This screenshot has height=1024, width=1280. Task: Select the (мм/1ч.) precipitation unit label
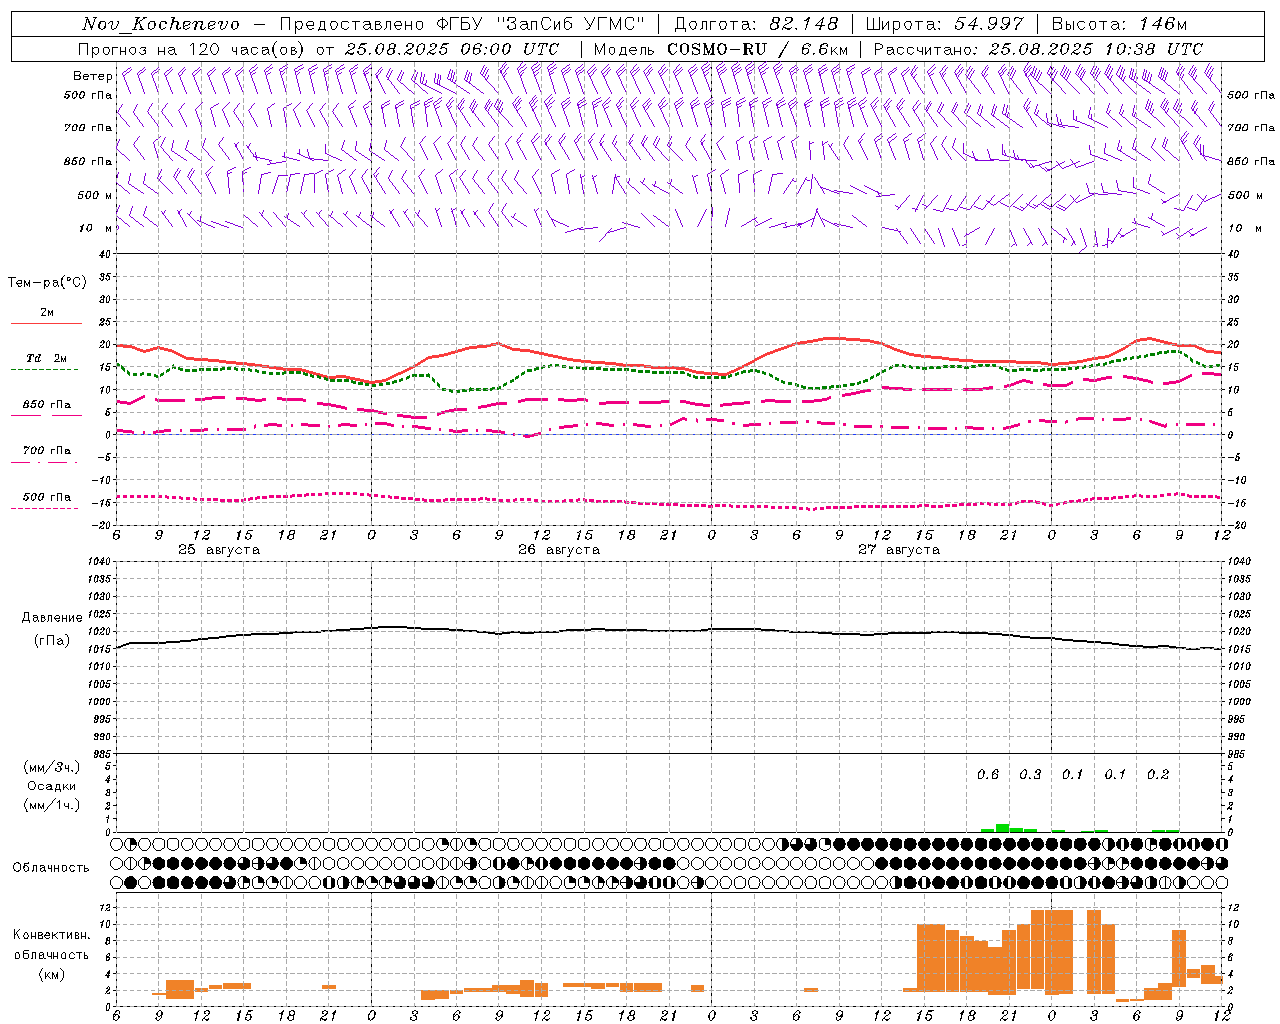click(52, 805)
